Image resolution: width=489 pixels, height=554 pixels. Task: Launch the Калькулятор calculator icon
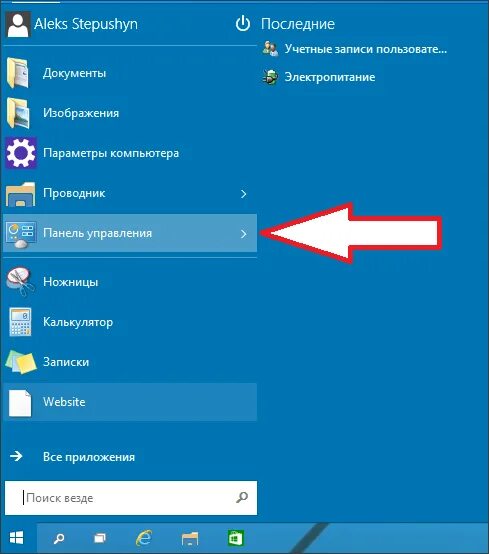[x=20, y=322]
